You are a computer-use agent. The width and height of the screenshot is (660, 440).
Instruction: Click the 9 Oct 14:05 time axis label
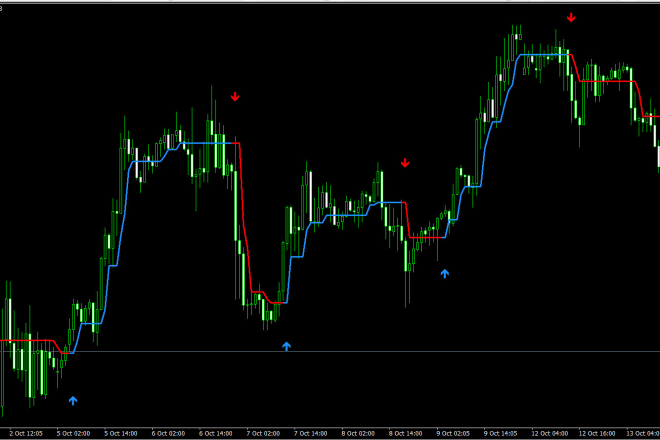point(500,434)
